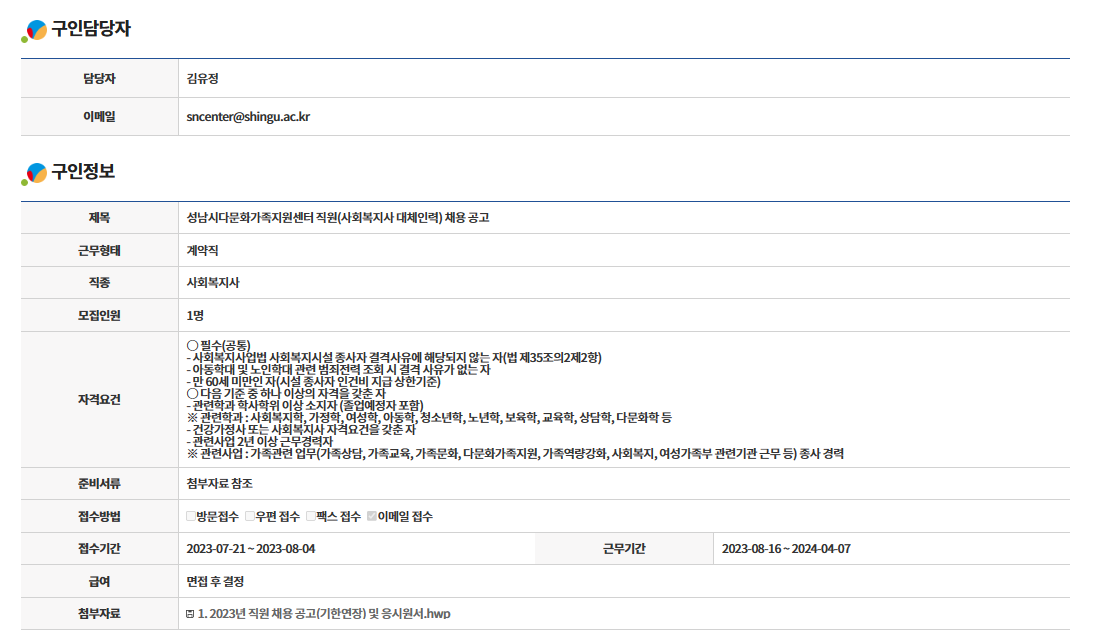Click the 면접 후 결정 salary value
The image size is (1112, 630).
215,581
